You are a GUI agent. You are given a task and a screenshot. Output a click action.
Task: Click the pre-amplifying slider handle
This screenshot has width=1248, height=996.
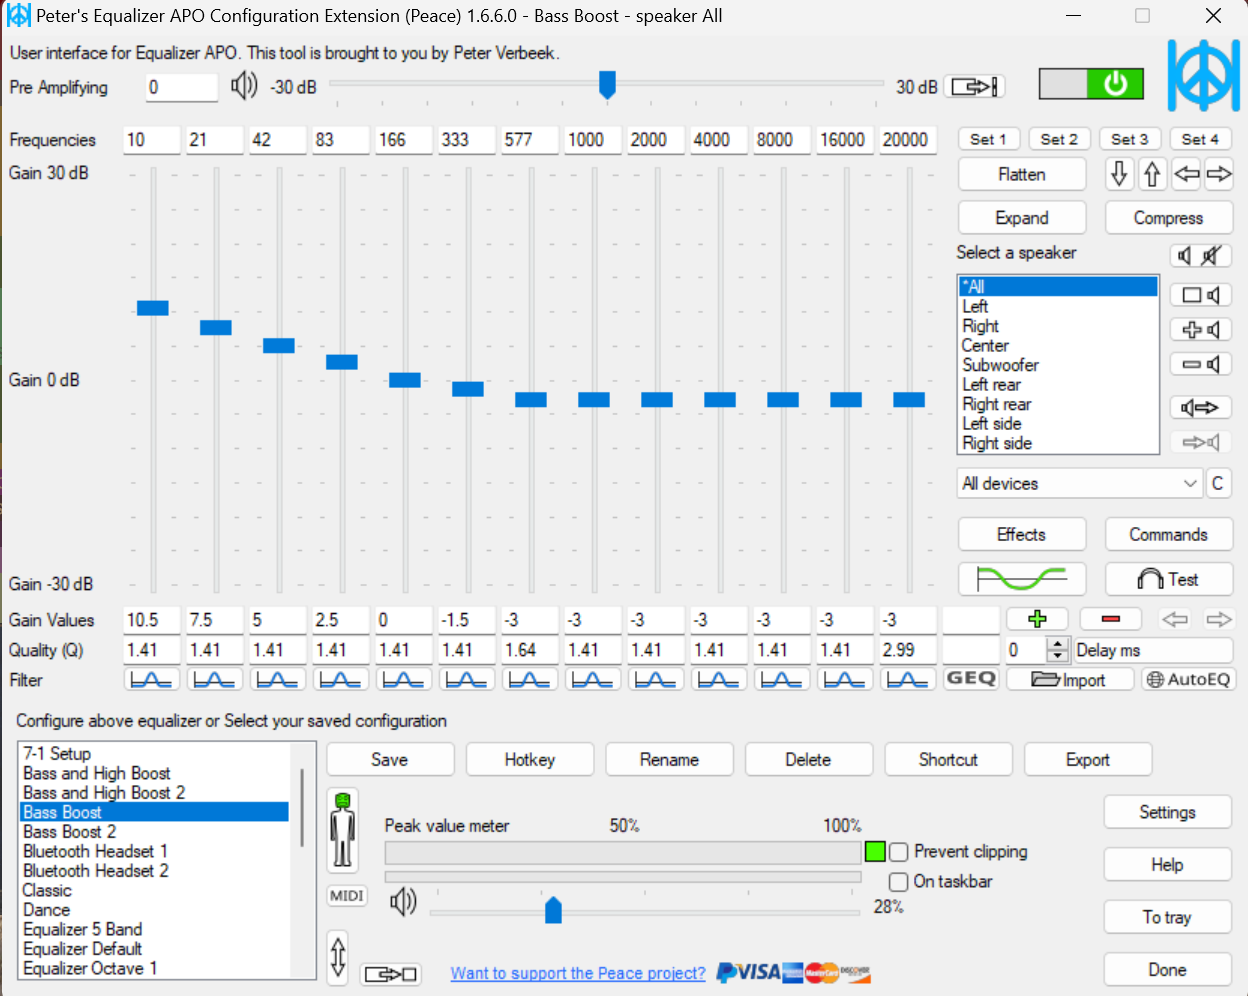(607, 85)
